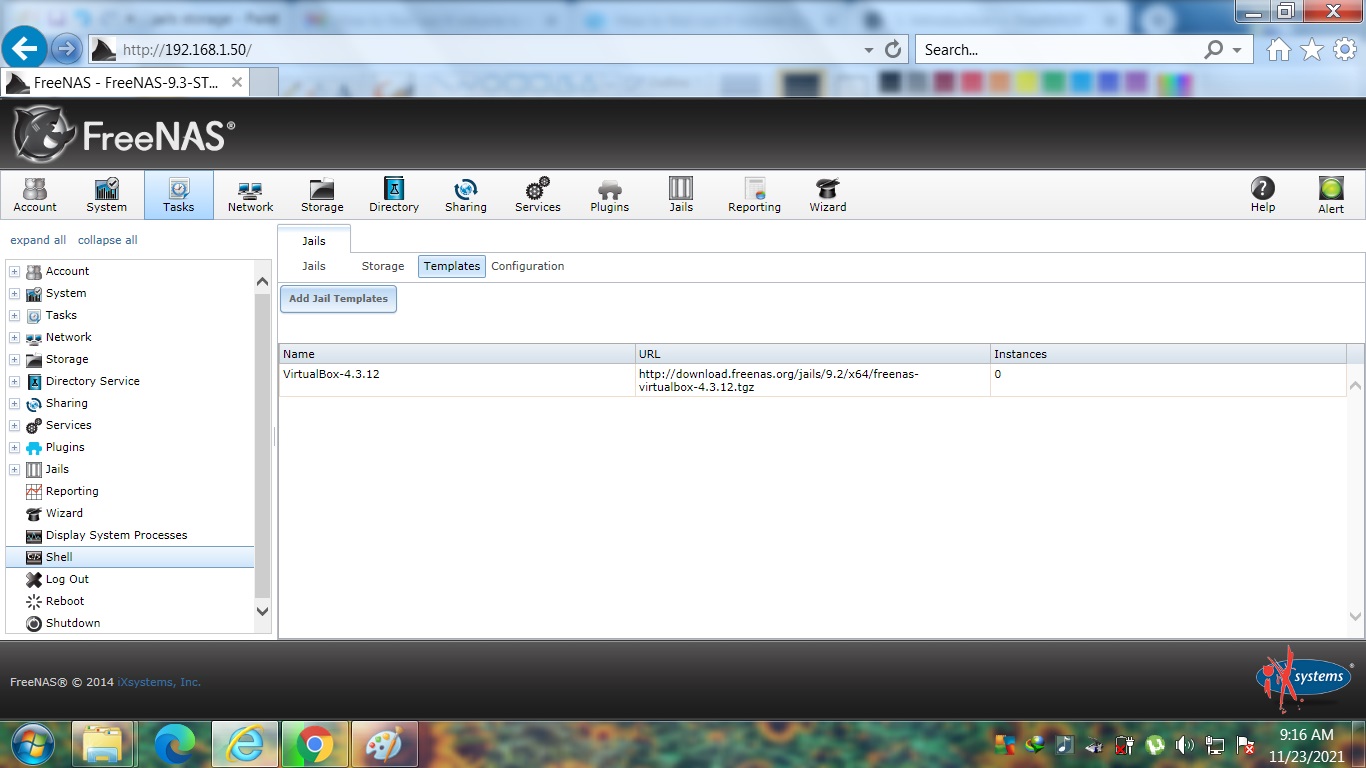Click the iXsystems logo in footer
The width and height of the screenshot is (1366, 768).
point(1304,679)
